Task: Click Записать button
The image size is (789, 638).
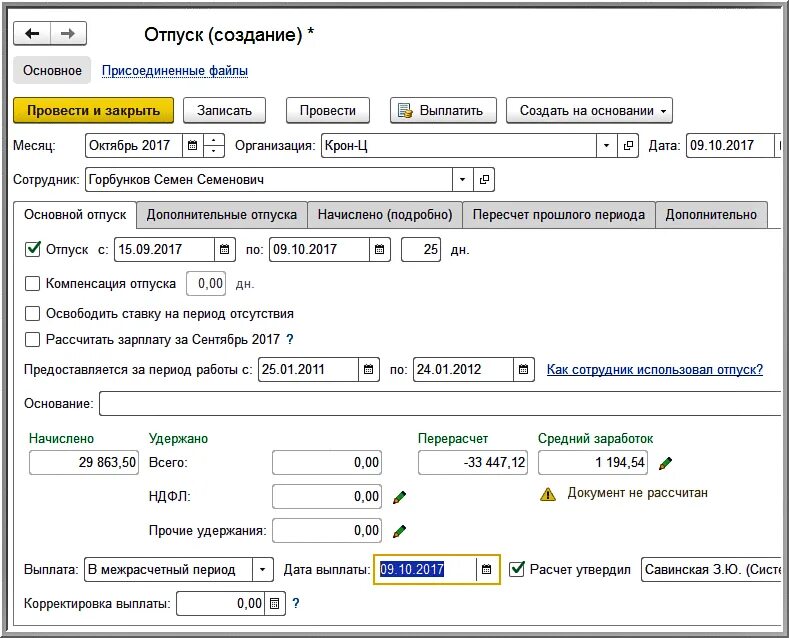Action: click(224, 111)
